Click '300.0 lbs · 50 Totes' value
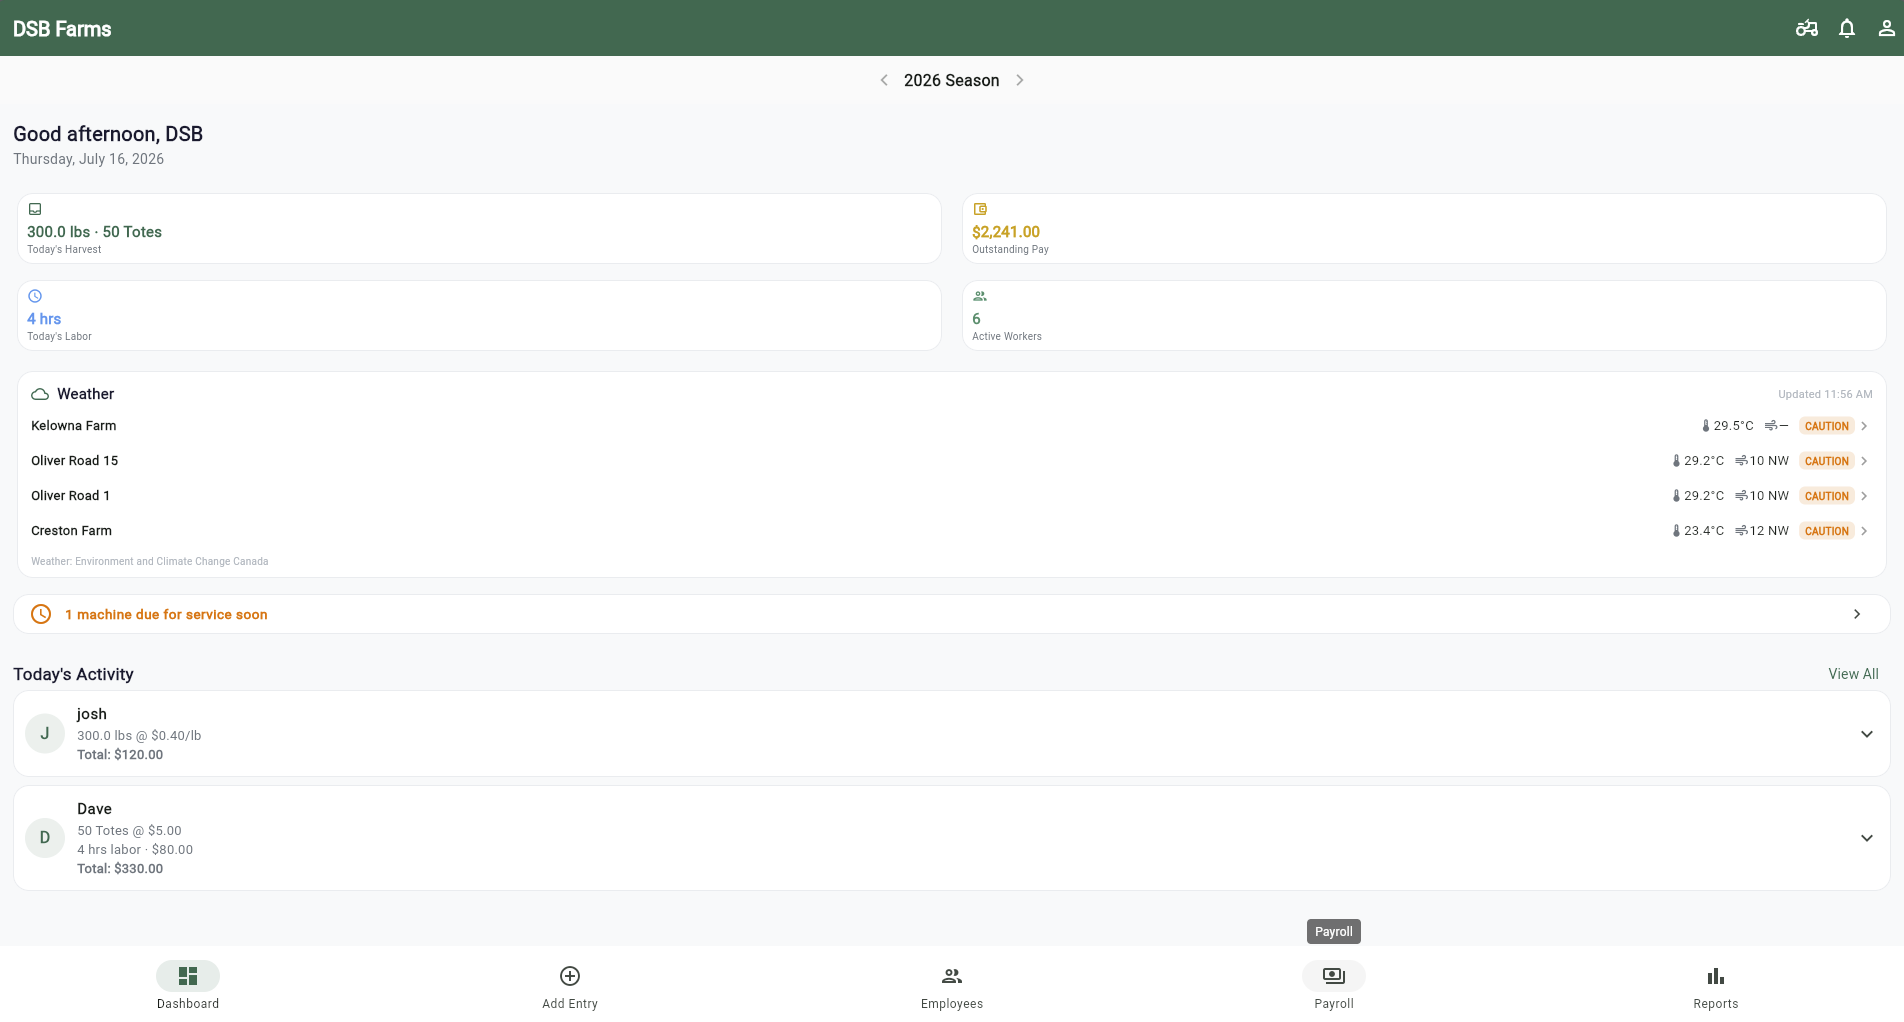Screen dimensions: 1904x1022 [x=94, y=232]
